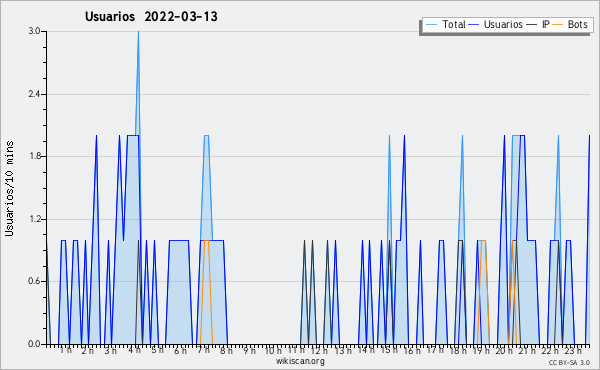Click the orange Bots legend line
Image resolution: width=600 pixels, height=370 pixels.
tap(558, 25)
